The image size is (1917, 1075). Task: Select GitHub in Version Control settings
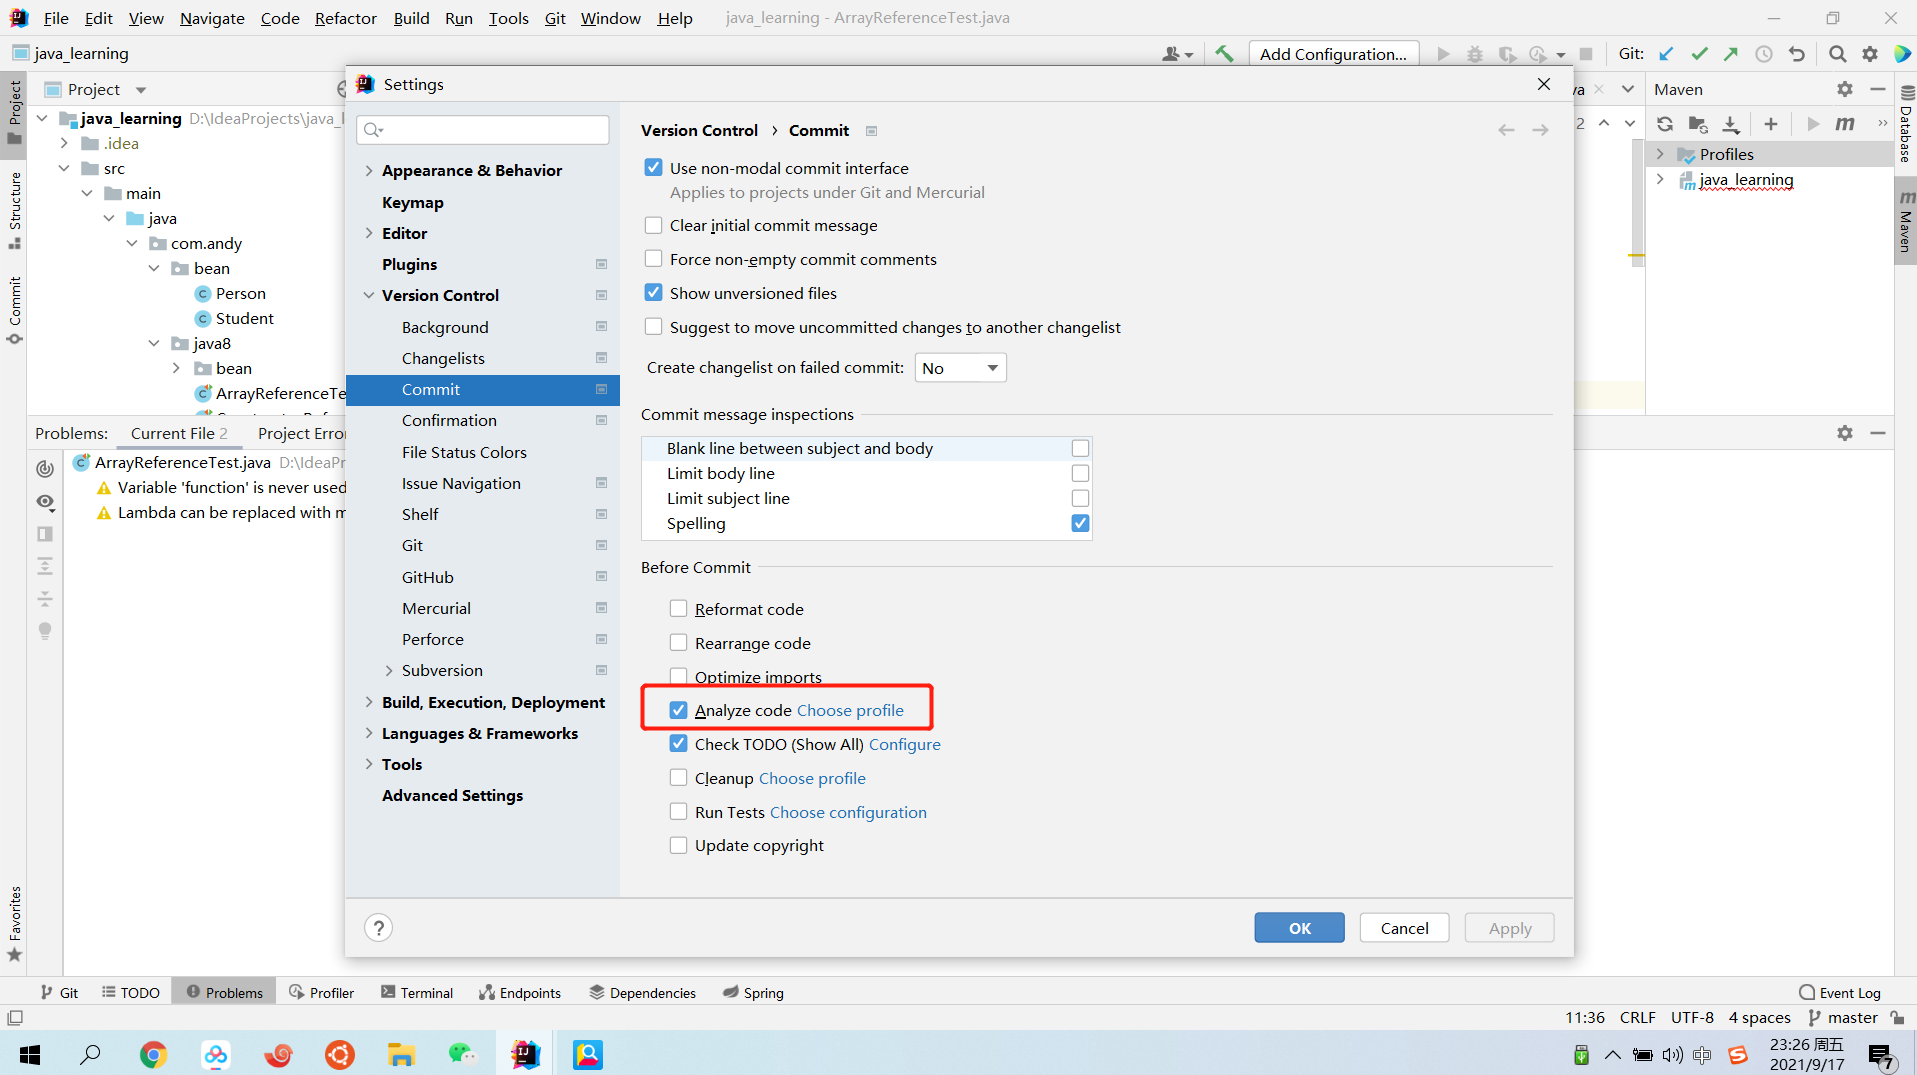(x=428, y=577)
